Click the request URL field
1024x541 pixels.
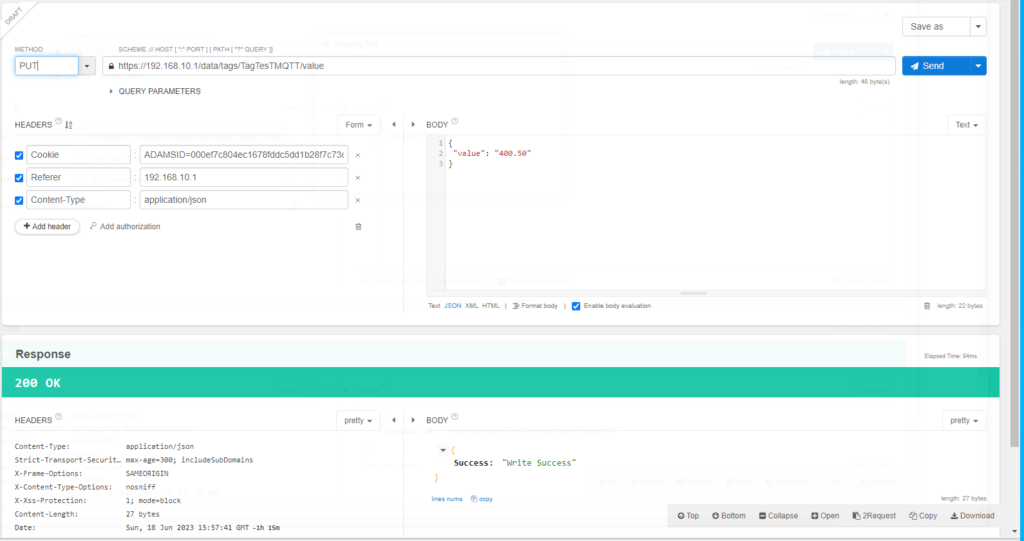click(x=498, y=65)
